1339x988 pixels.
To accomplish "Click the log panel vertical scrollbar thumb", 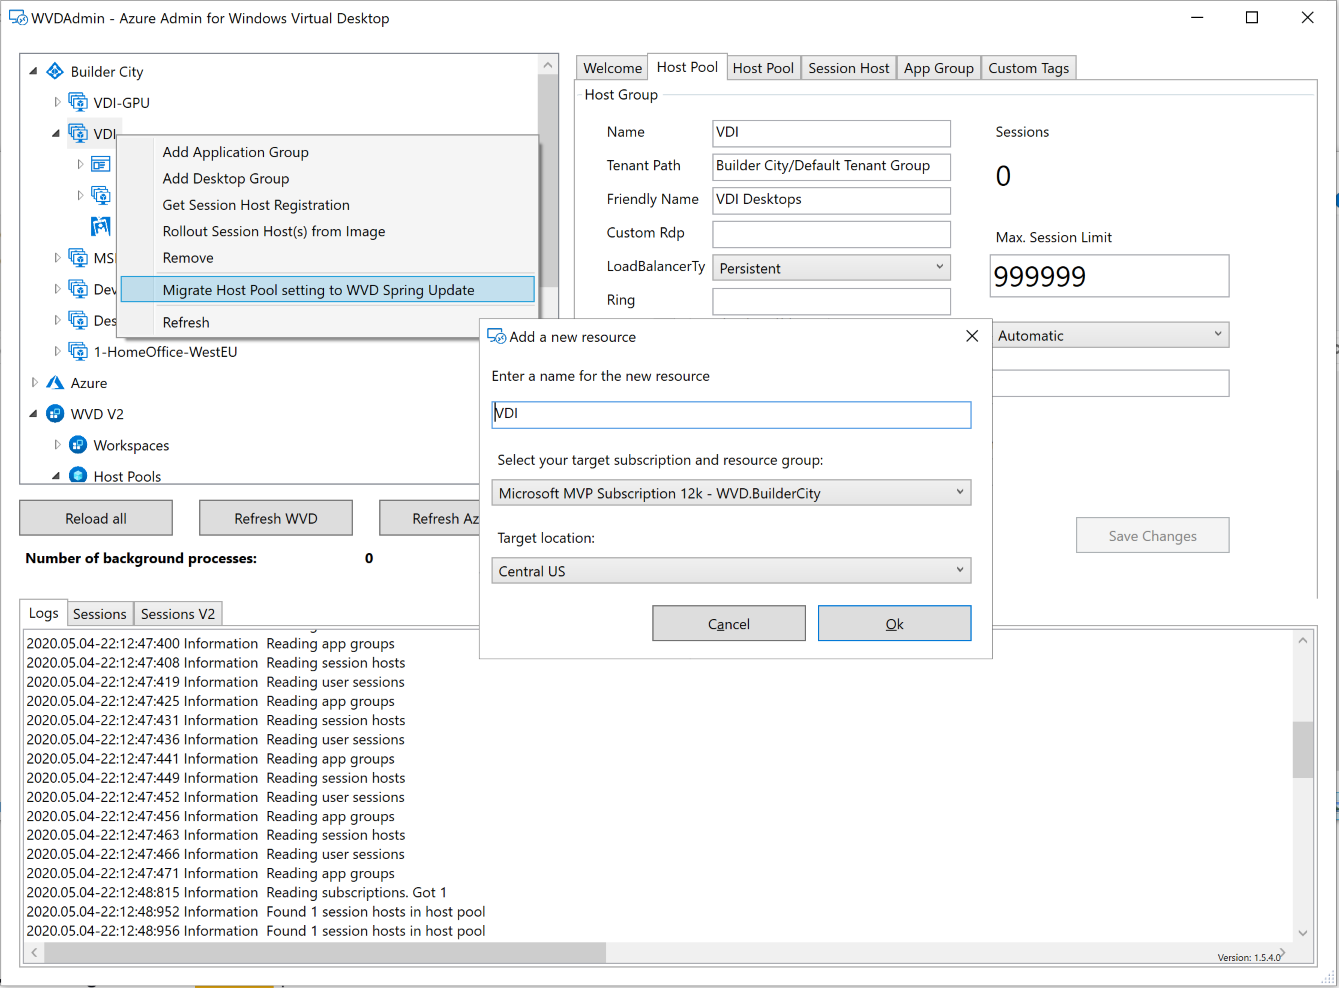I will [1302, 749].
